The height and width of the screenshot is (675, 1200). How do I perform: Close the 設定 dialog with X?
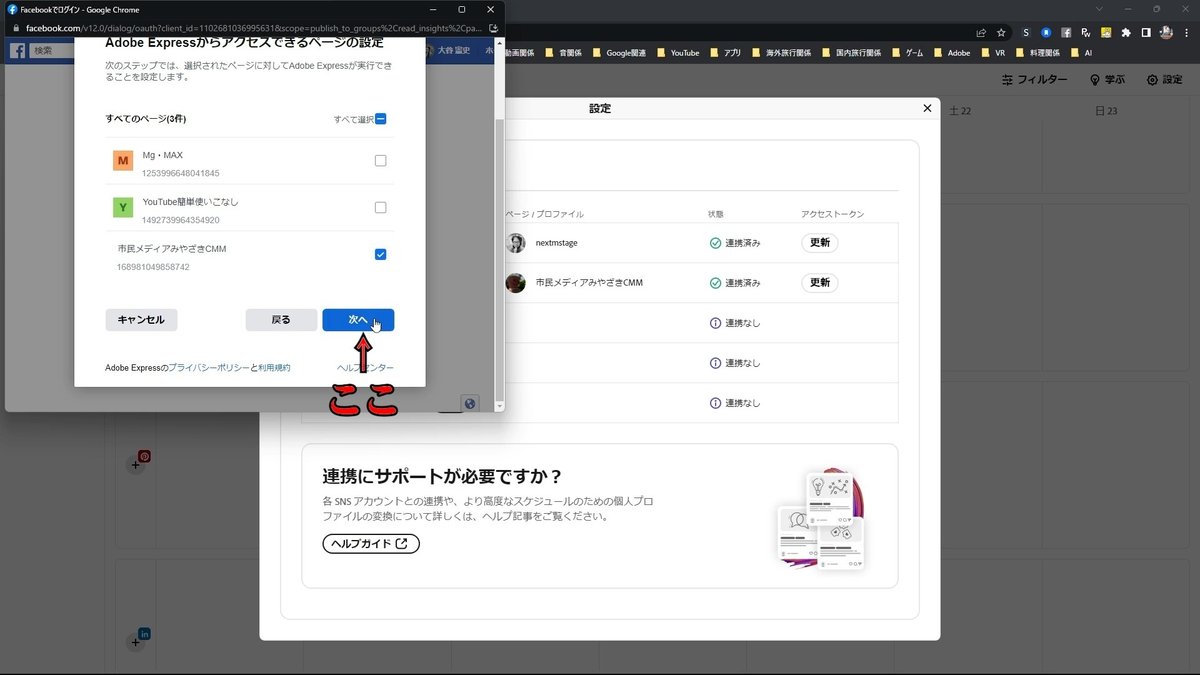point(927,108)
